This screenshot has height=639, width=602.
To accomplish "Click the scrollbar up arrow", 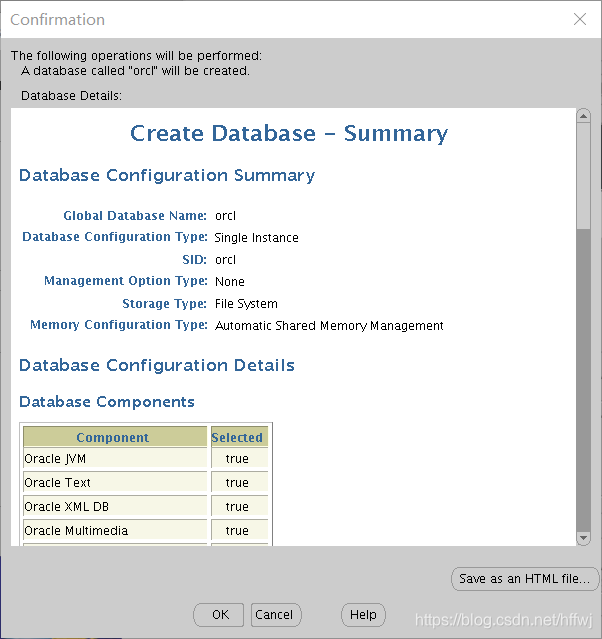I will [x=583, y=116].
